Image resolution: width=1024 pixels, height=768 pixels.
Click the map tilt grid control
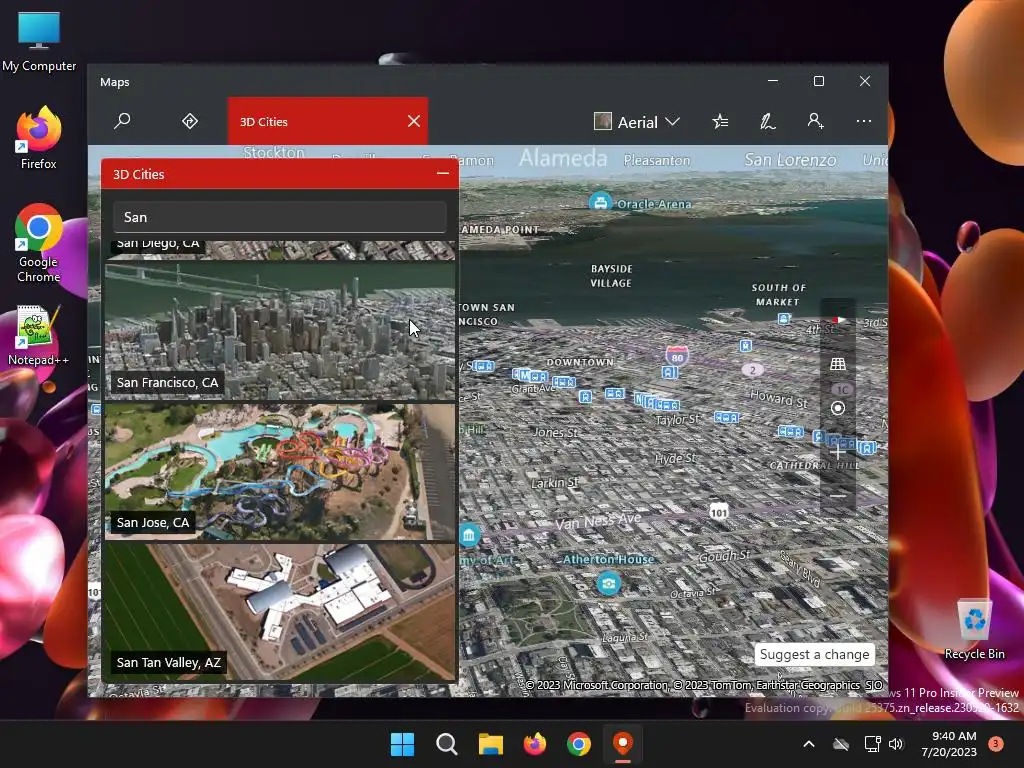coord(838,364)
